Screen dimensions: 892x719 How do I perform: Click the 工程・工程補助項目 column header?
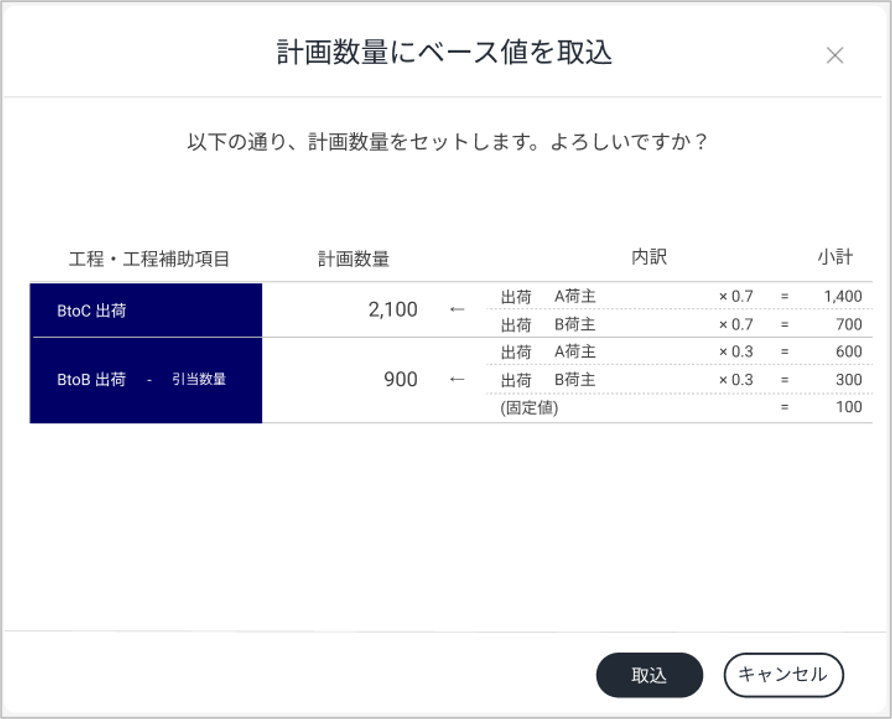click(x=149, y=259)
